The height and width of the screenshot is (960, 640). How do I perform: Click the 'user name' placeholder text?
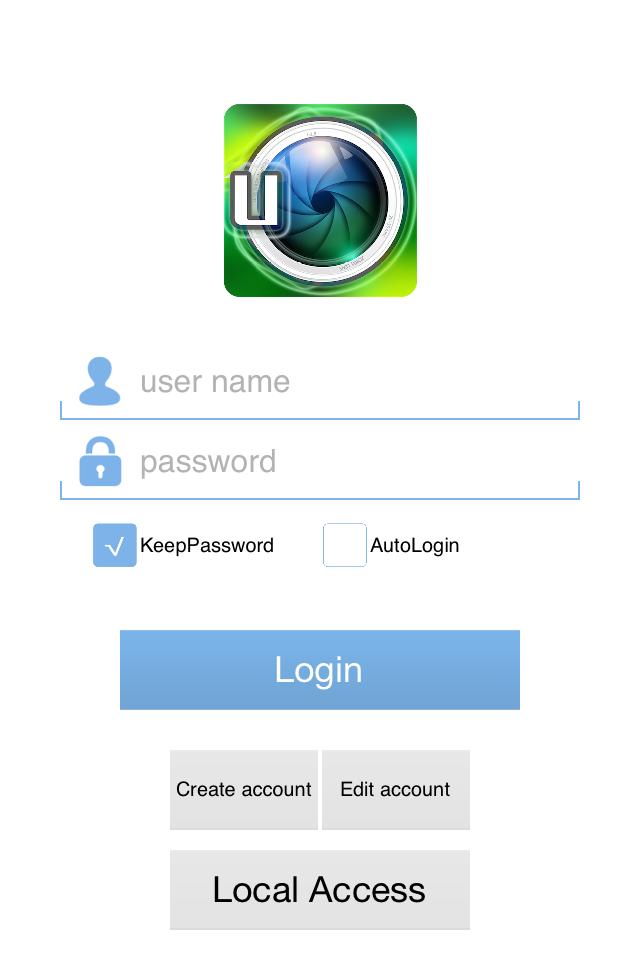tap(215, 382)
